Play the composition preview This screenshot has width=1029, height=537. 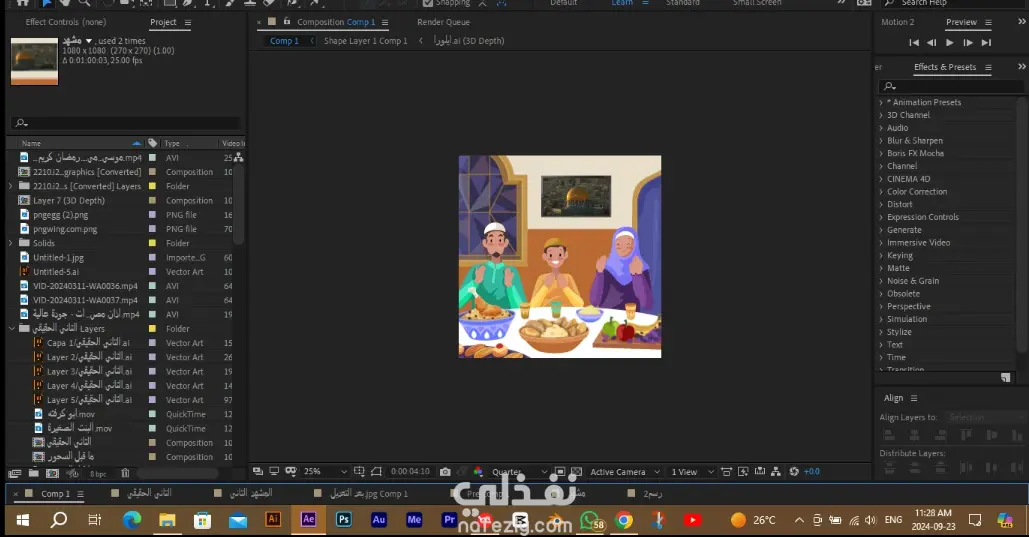point(950,43)
